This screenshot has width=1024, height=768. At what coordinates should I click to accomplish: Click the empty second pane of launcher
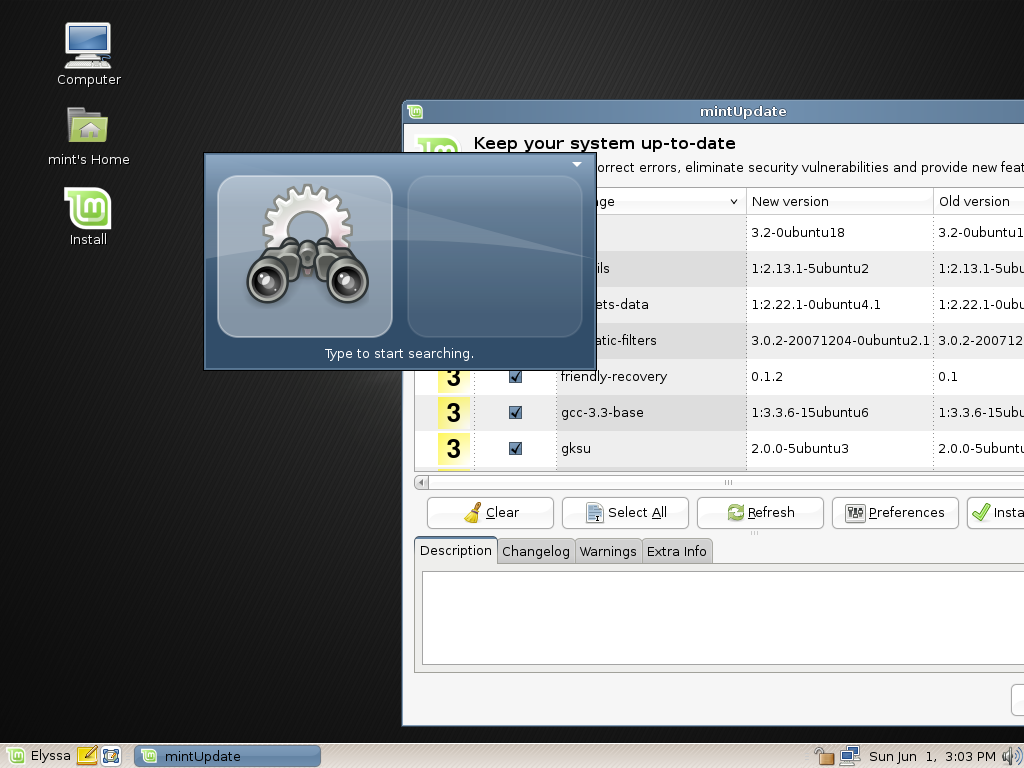tap(495, 257)
